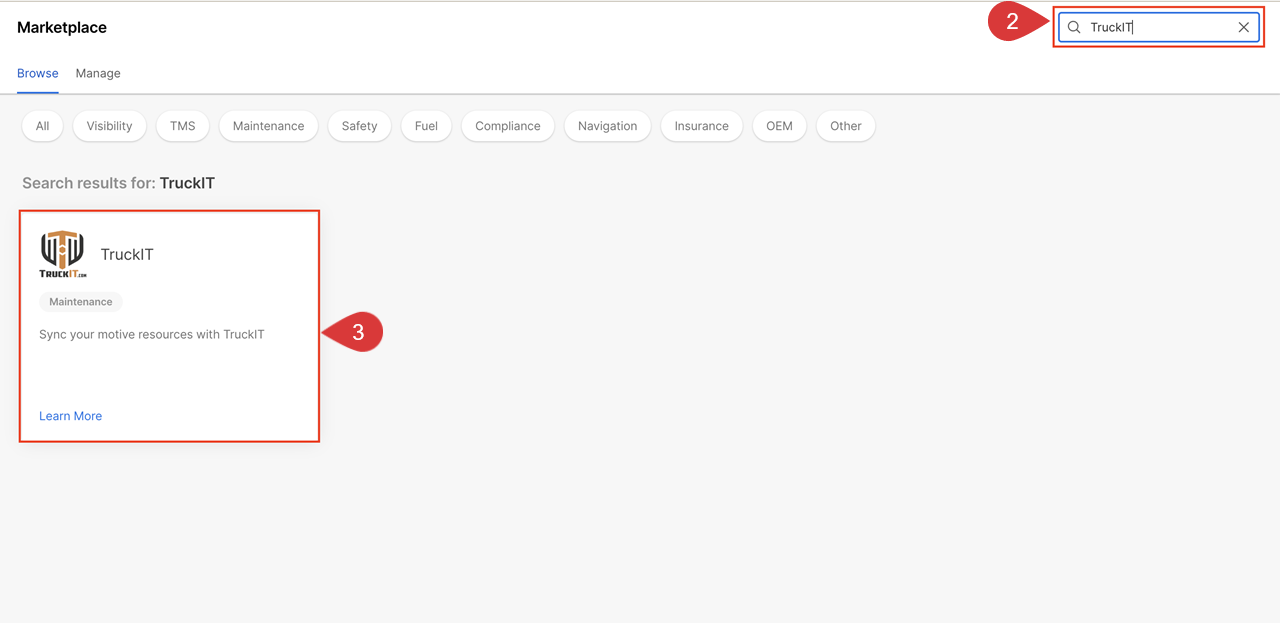This screenshot has width=1280, height=623.
Task: Filter by the OEM category
Action: (x=779, y=126)
